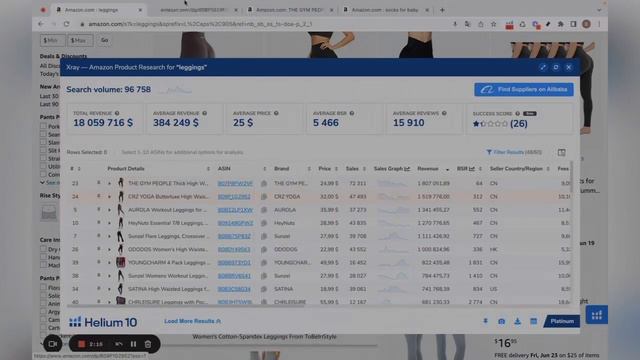This screenshot has height=360, width=640.
Task: Open Average Price info tooltip icon
Action: coord(276,113)
